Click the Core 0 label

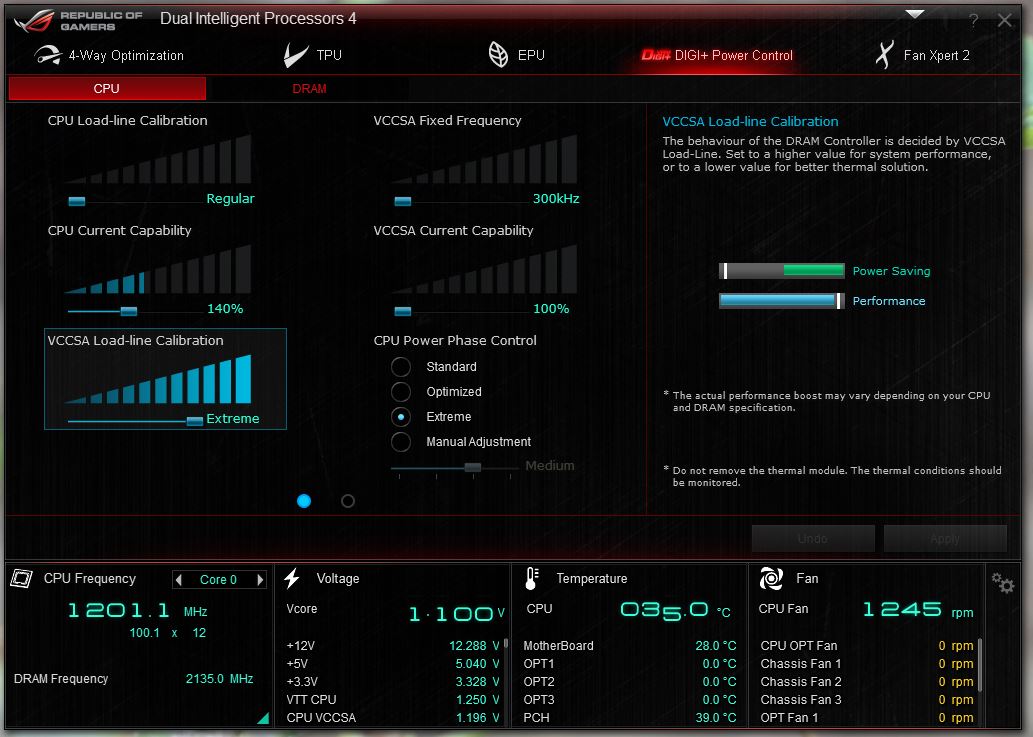218,580
